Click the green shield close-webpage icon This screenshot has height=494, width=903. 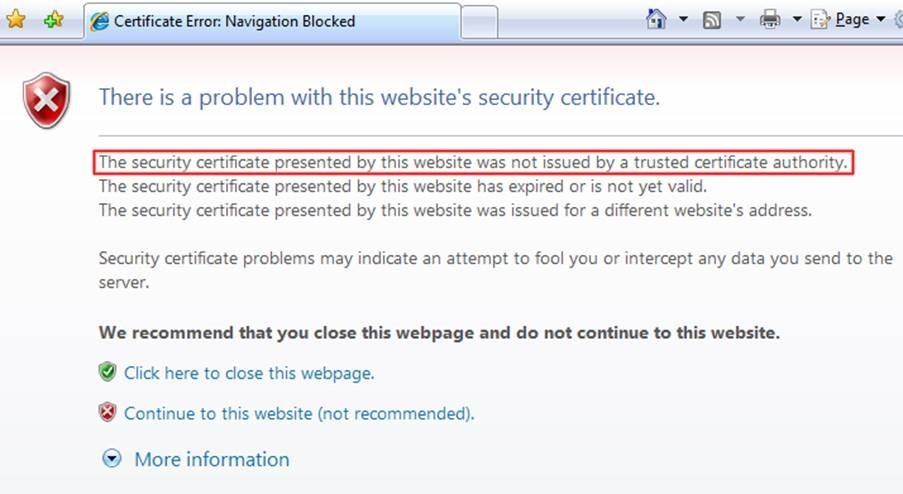click(108, 373)
